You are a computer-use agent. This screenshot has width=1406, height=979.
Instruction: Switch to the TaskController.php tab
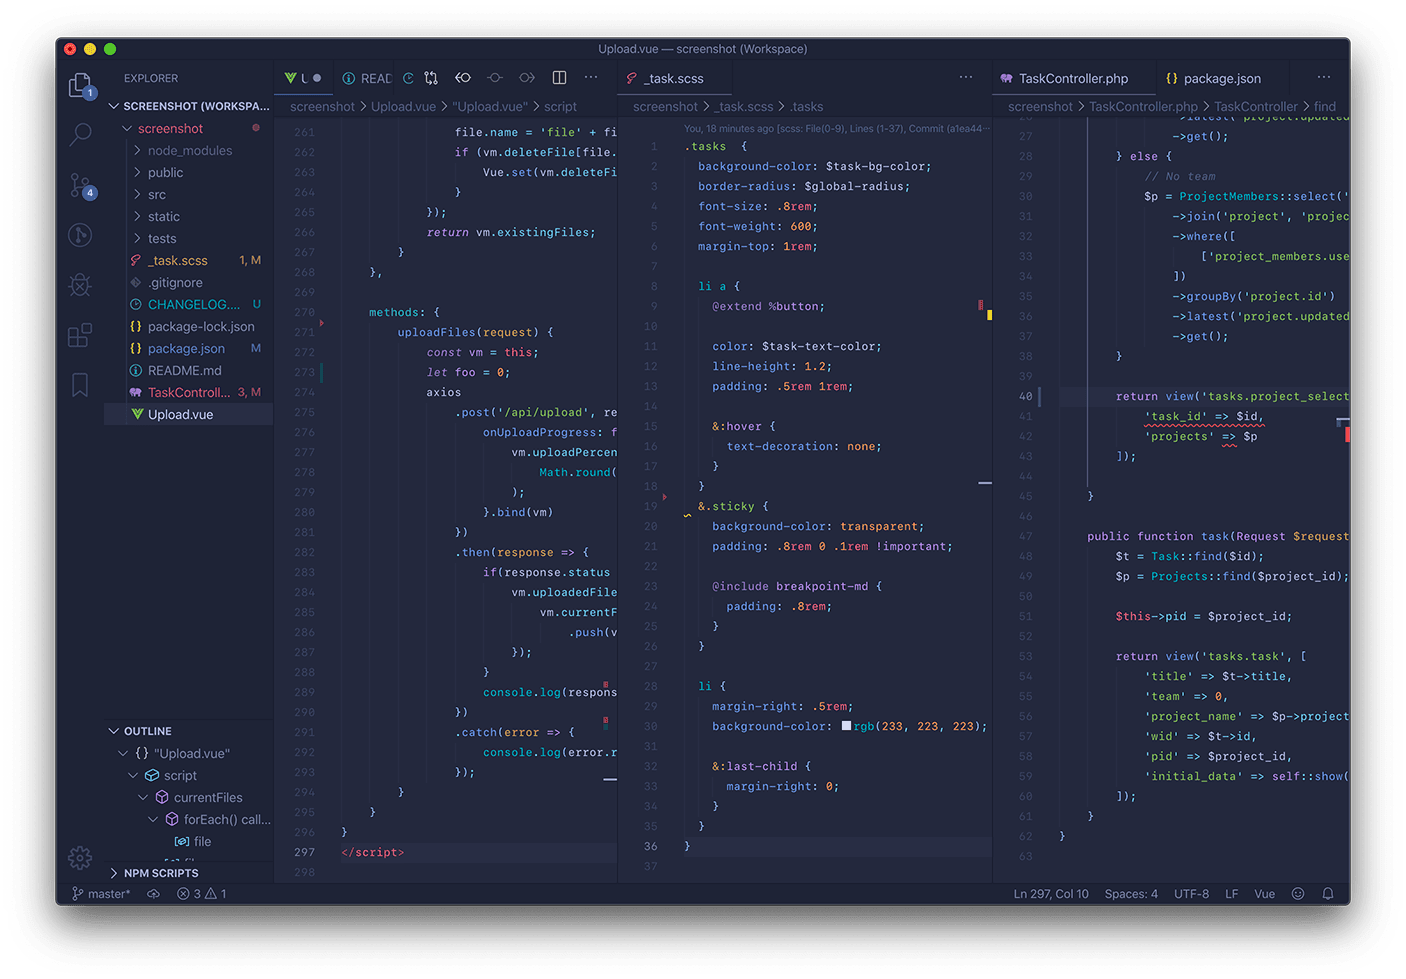point(1073,78)
